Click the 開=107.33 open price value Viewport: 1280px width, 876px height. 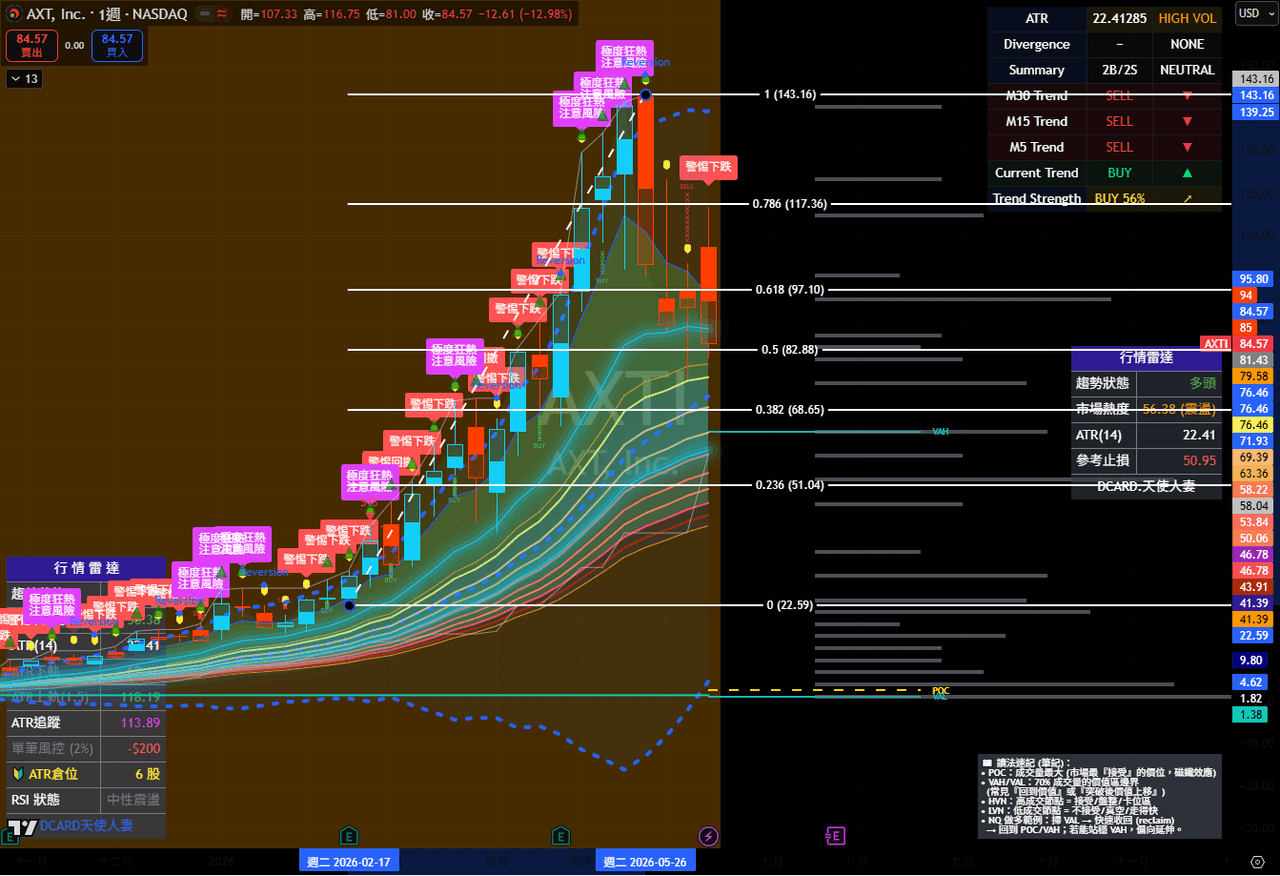[270, 15]
